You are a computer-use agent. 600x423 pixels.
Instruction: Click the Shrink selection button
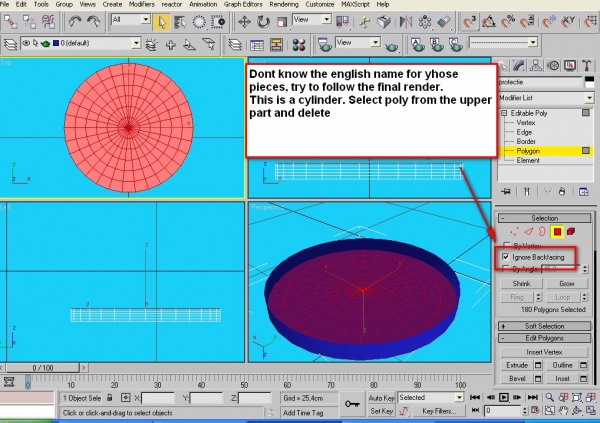[521, 284]
